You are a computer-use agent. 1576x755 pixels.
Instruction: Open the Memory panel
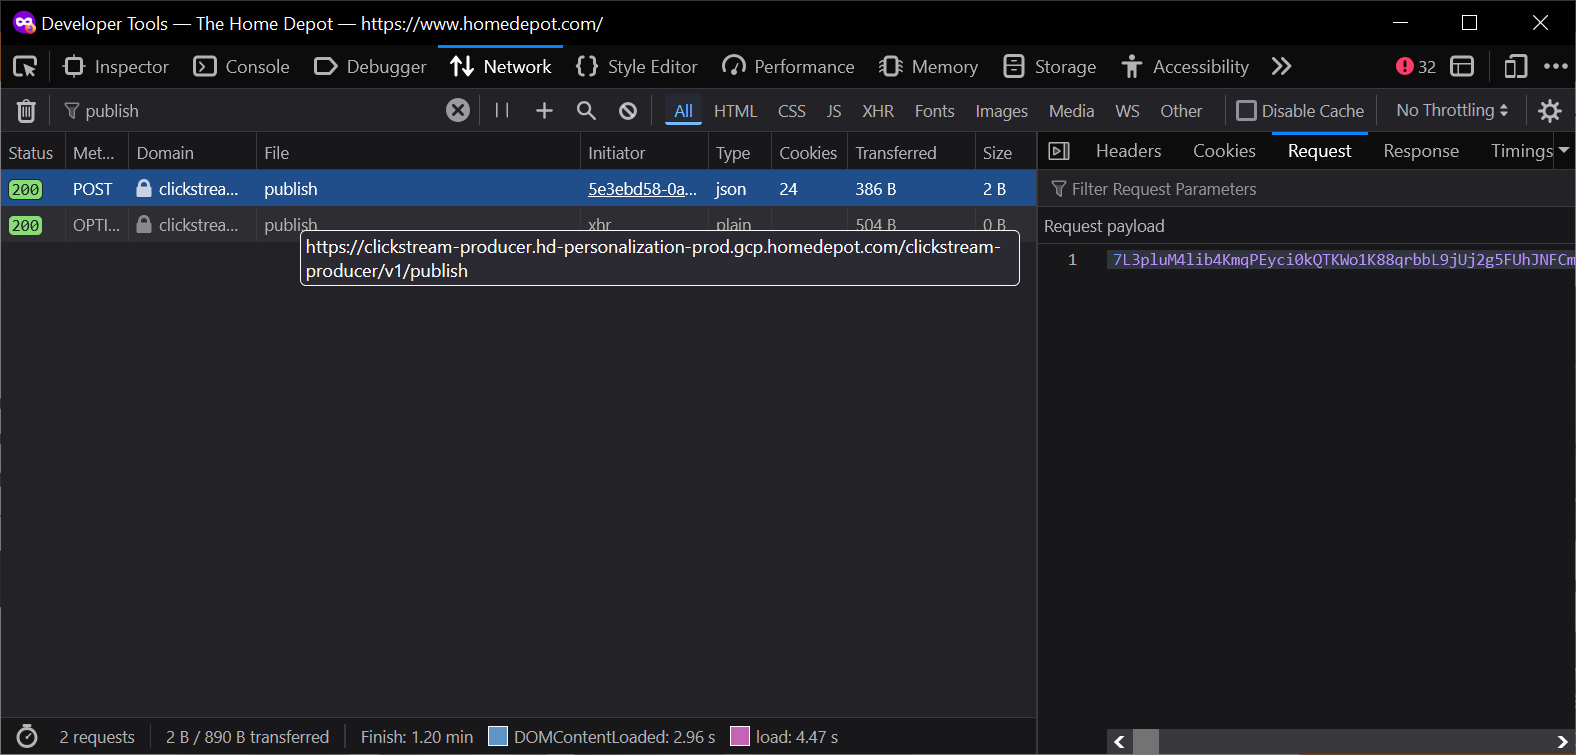click(x=929, y=67)
